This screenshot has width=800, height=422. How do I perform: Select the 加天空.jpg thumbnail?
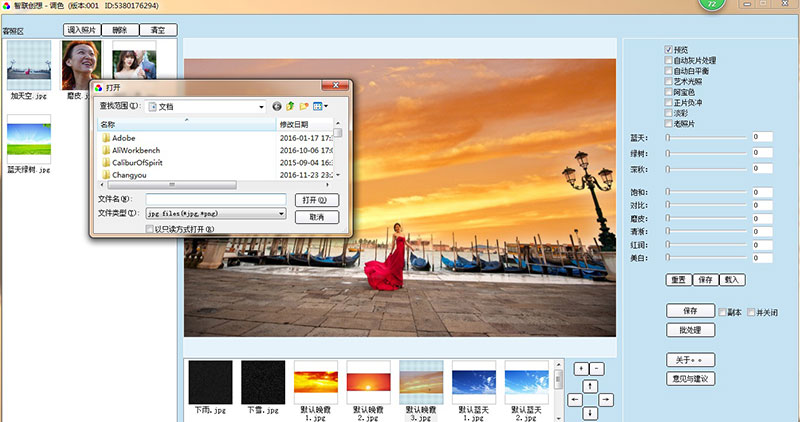pos(29,65)
